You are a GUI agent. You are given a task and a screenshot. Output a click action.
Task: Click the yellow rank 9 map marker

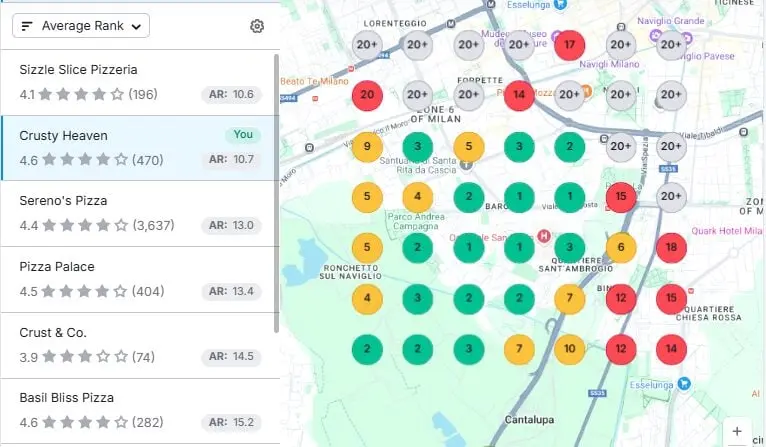(x=367, y=146)
